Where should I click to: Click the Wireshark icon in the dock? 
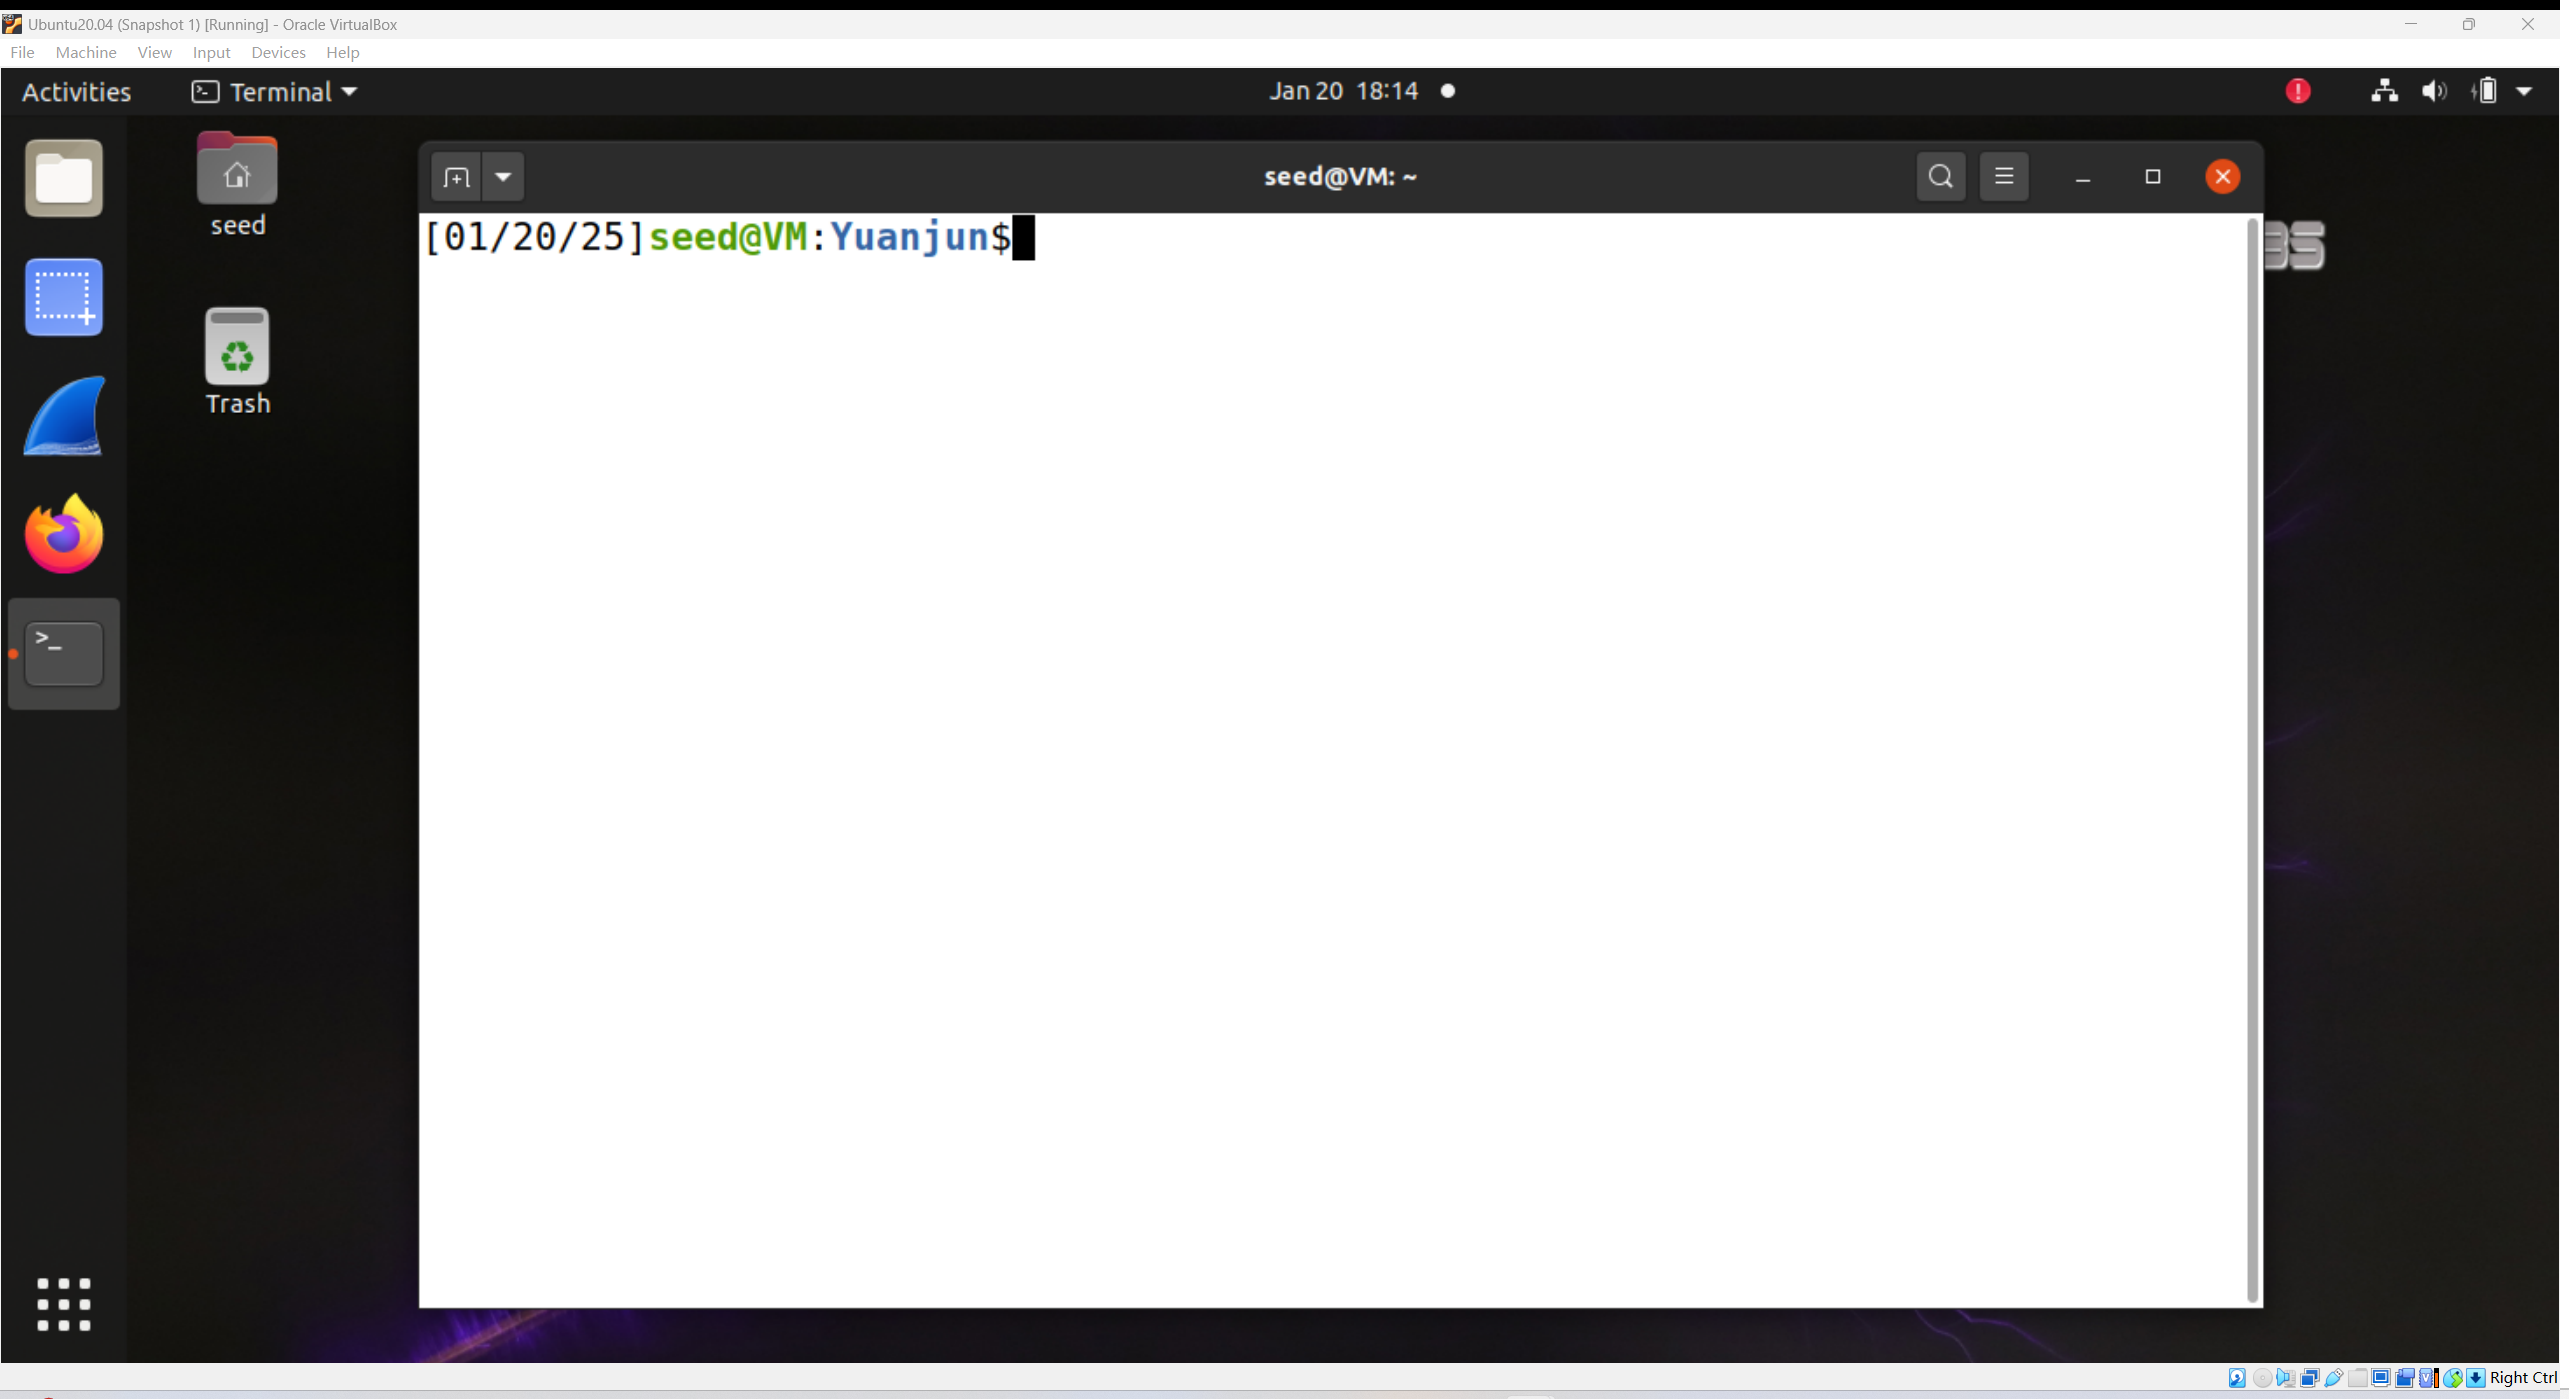click(x=63, y=415)
